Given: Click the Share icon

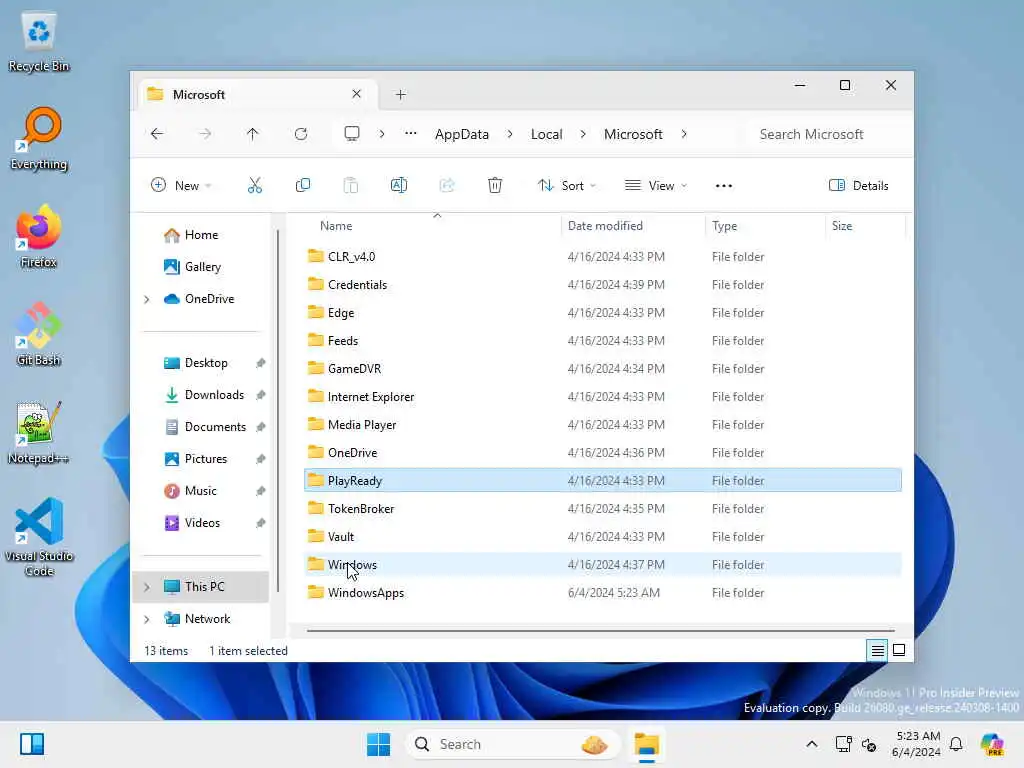Looking at the screenshot, I should tap(447, 185).
